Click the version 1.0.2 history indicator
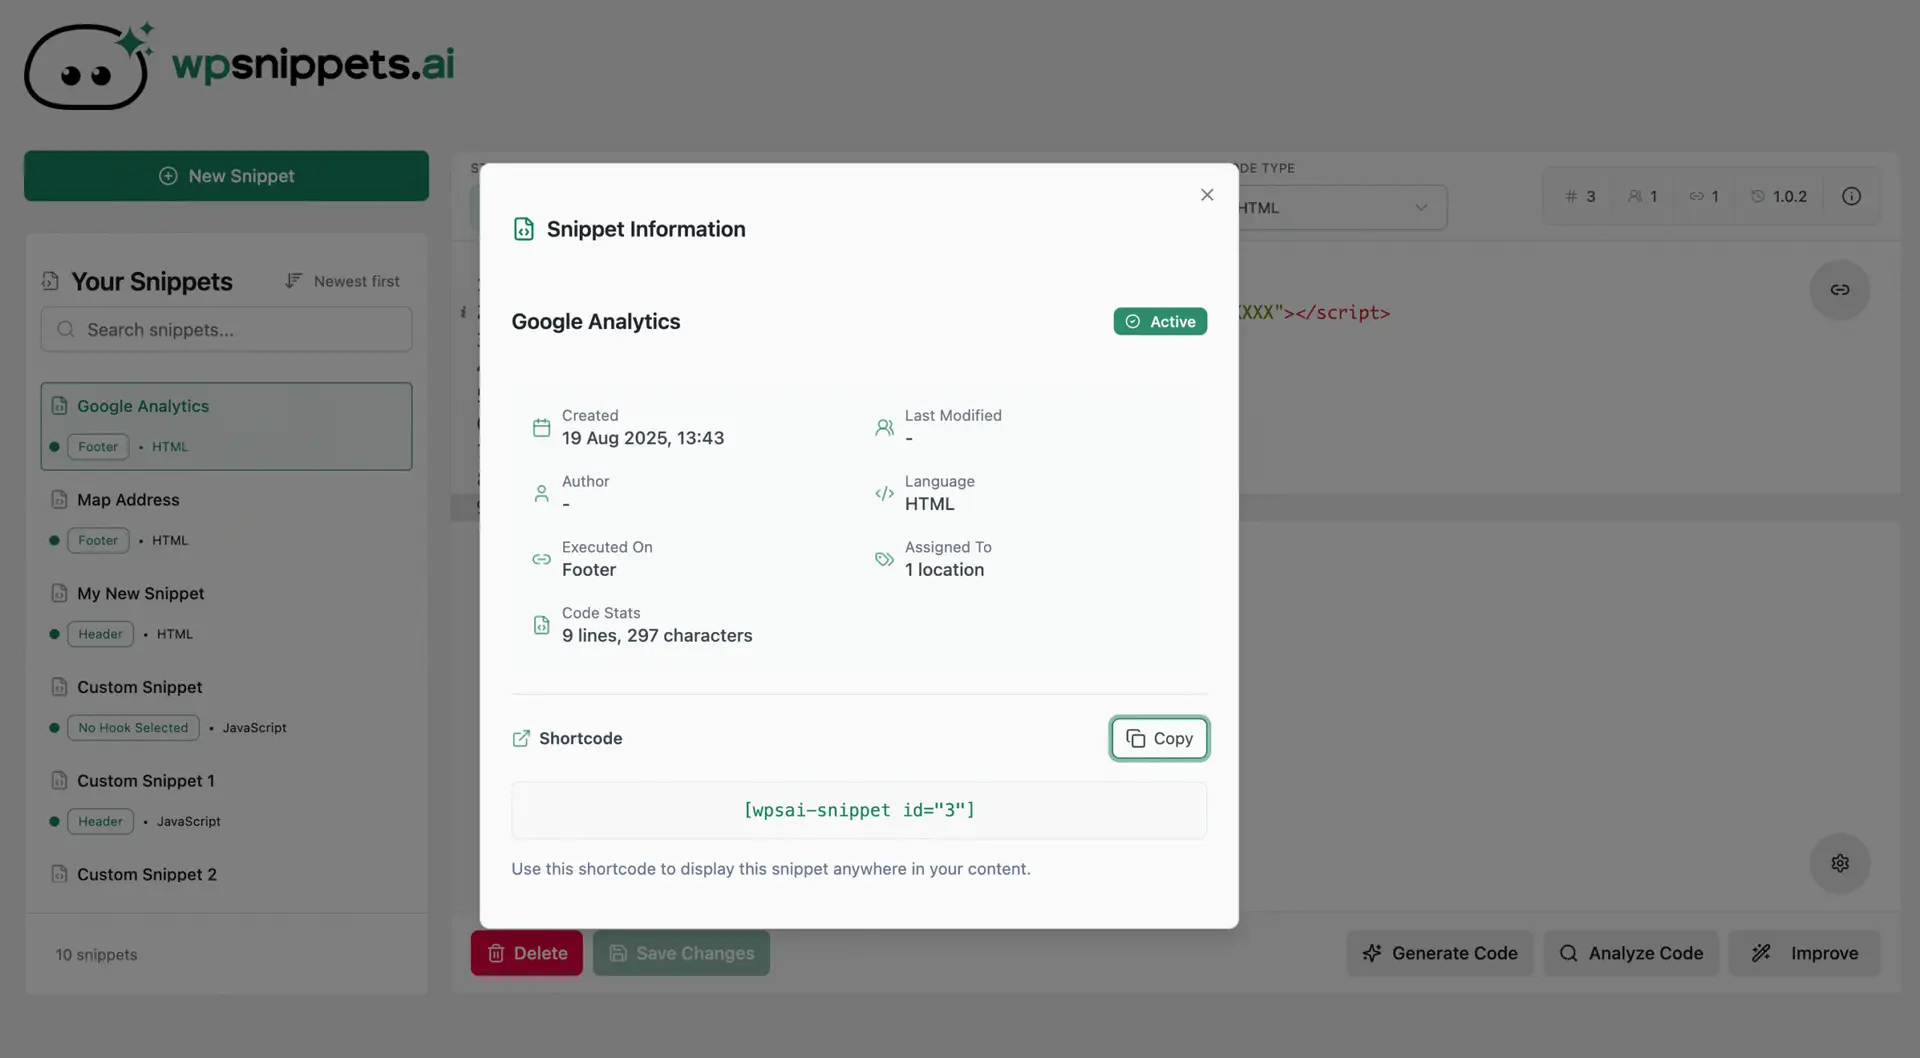Image resolution: width=1920 pixels, height=1058 pixels. point(1779,196)
